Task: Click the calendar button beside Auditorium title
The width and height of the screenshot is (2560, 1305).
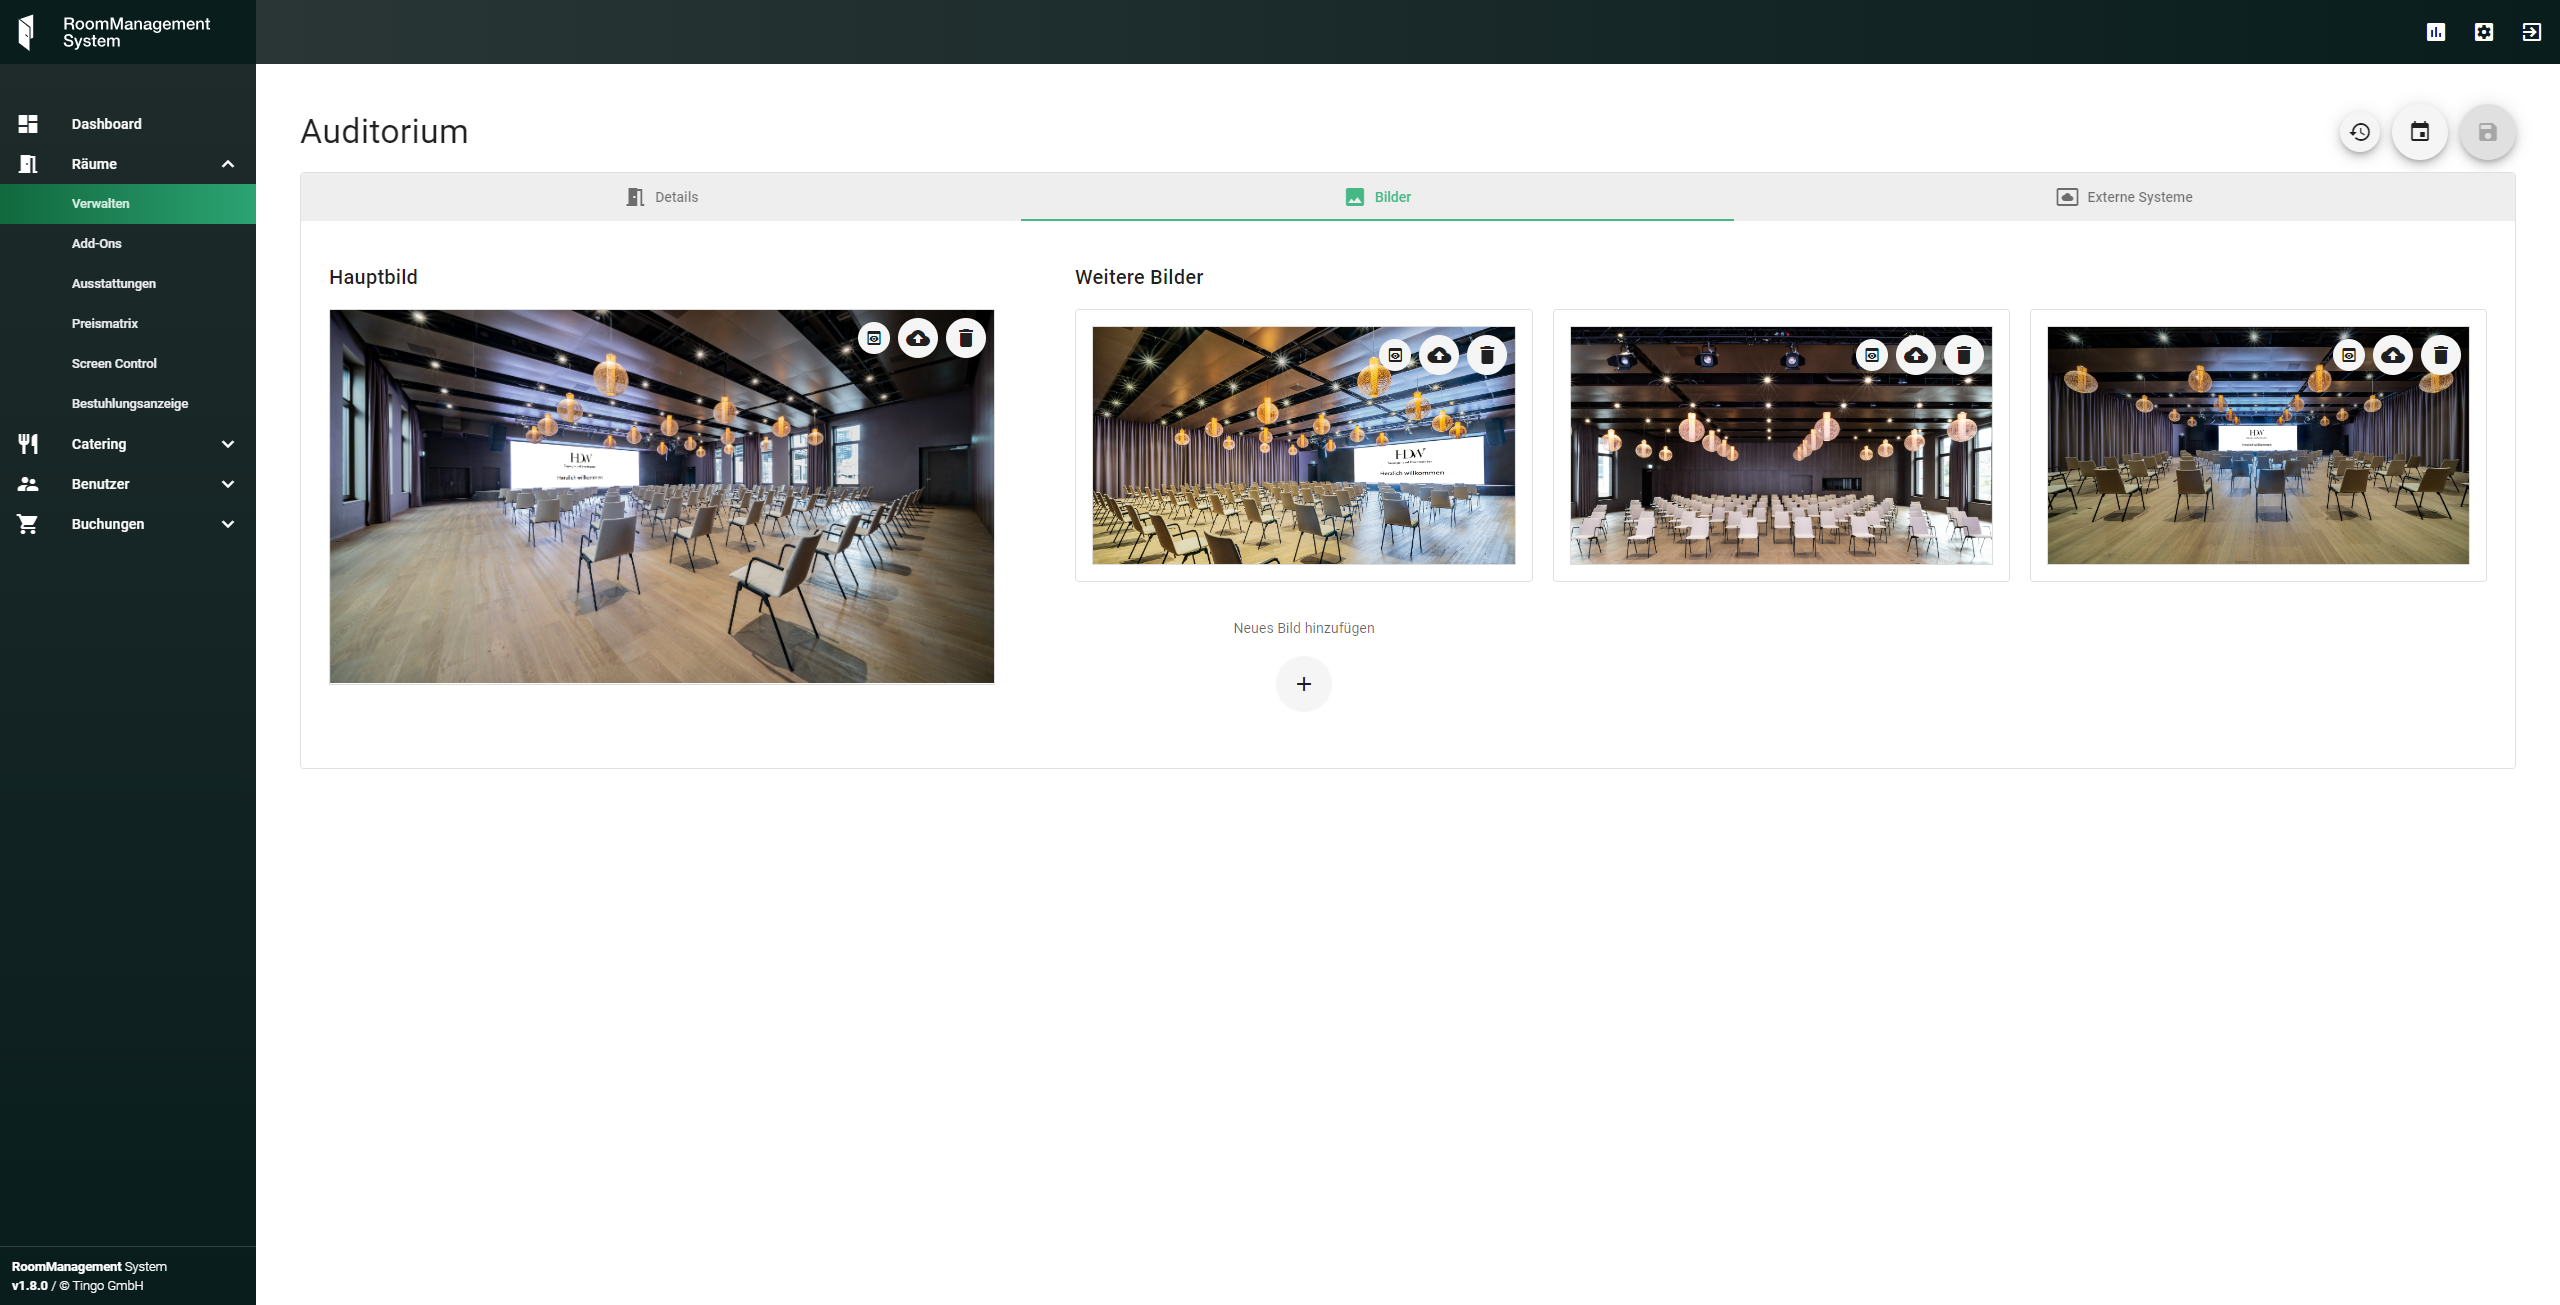Action: point(2419,132)
